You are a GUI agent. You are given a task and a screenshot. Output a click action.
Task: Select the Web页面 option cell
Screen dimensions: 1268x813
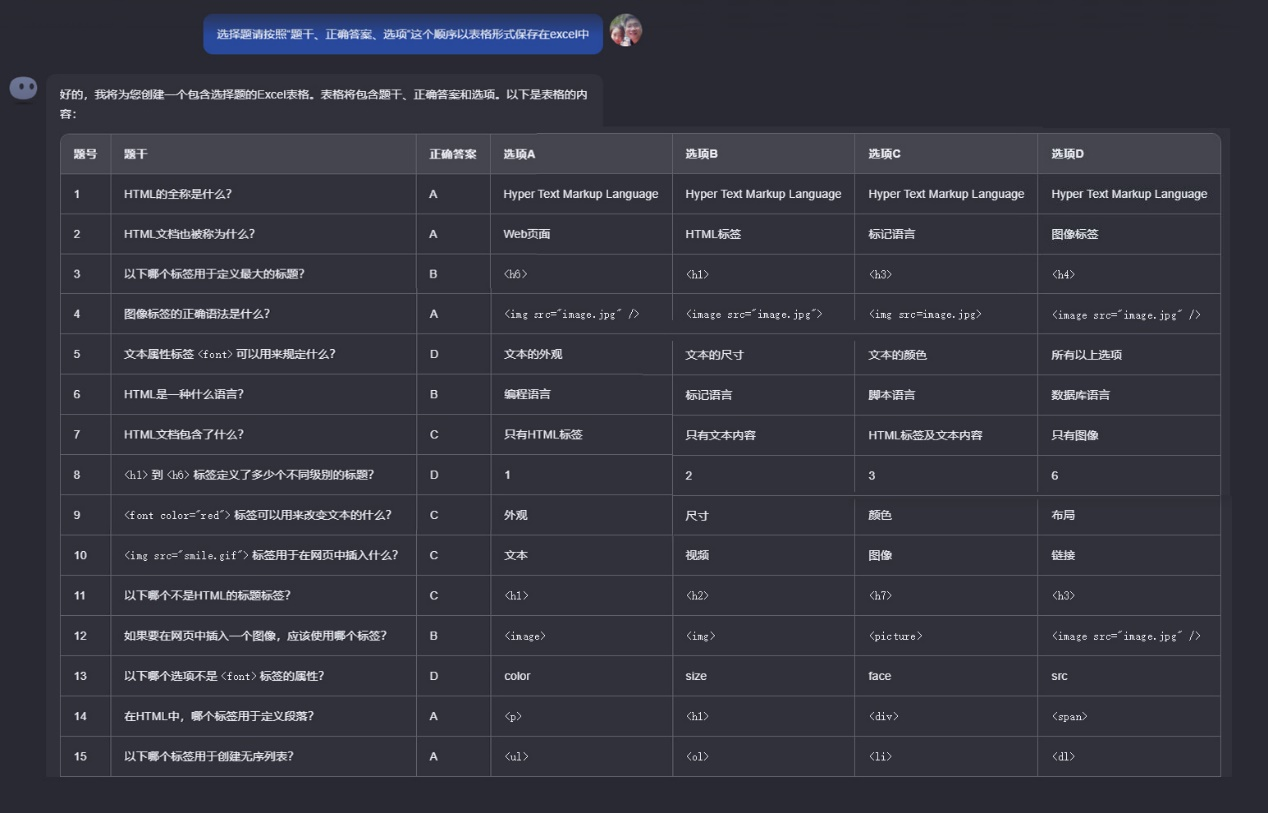(527, 234)
